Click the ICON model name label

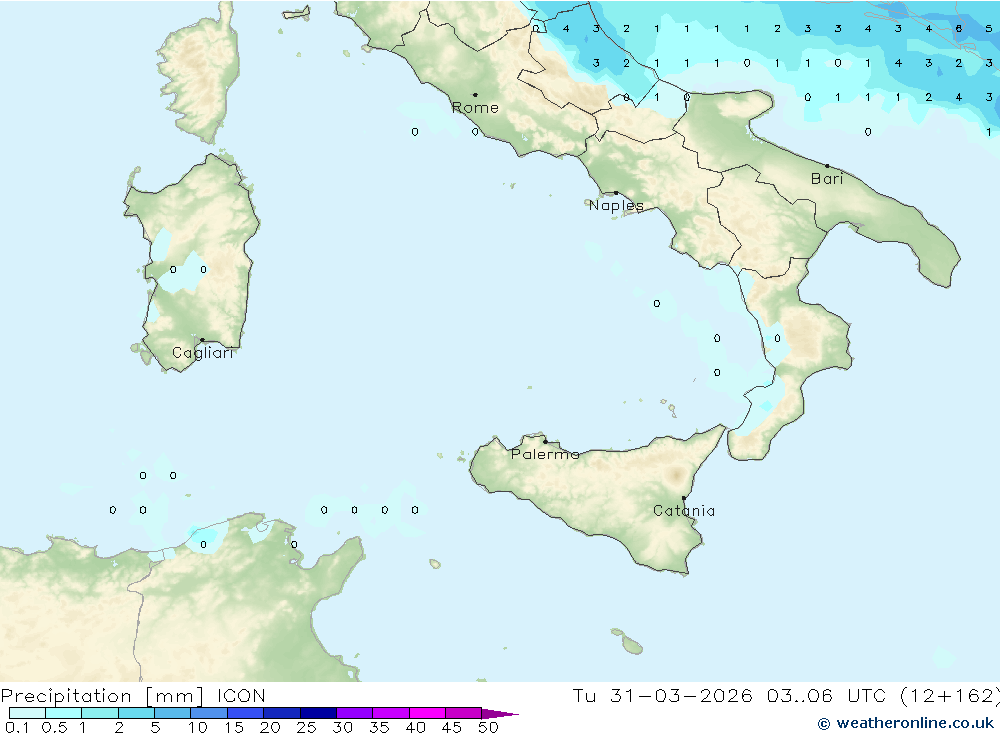click(241, 696)
